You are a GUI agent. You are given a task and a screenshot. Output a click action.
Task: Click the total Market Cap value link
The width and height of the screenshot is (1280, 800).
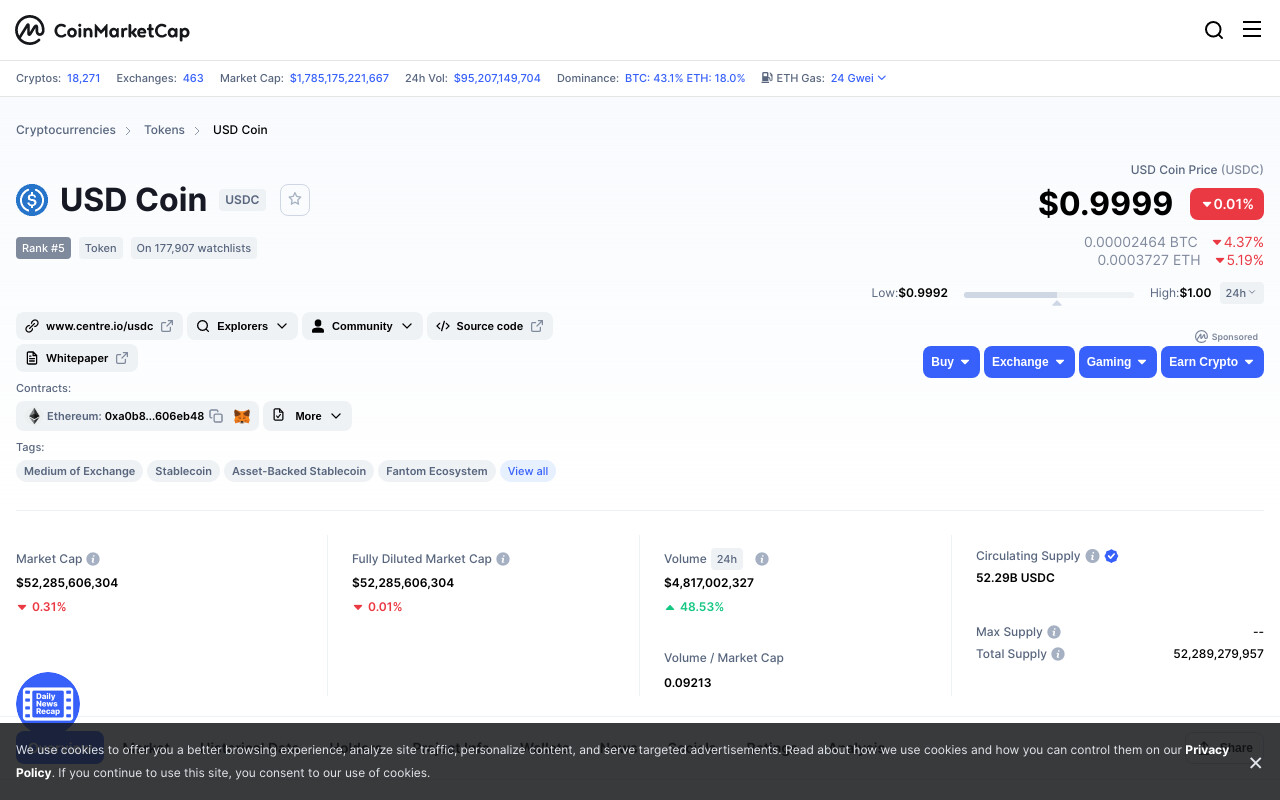tap(339, 78)
